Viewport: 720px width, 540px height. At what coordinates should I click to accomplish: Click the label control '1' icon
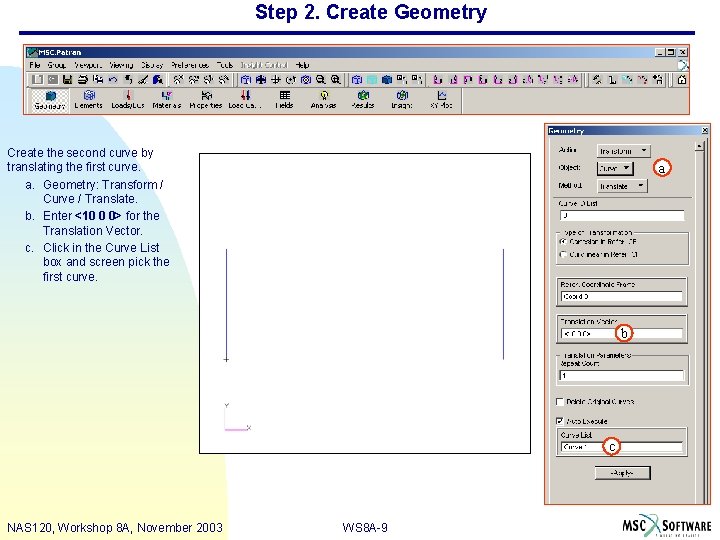click(x=612, y=80)
